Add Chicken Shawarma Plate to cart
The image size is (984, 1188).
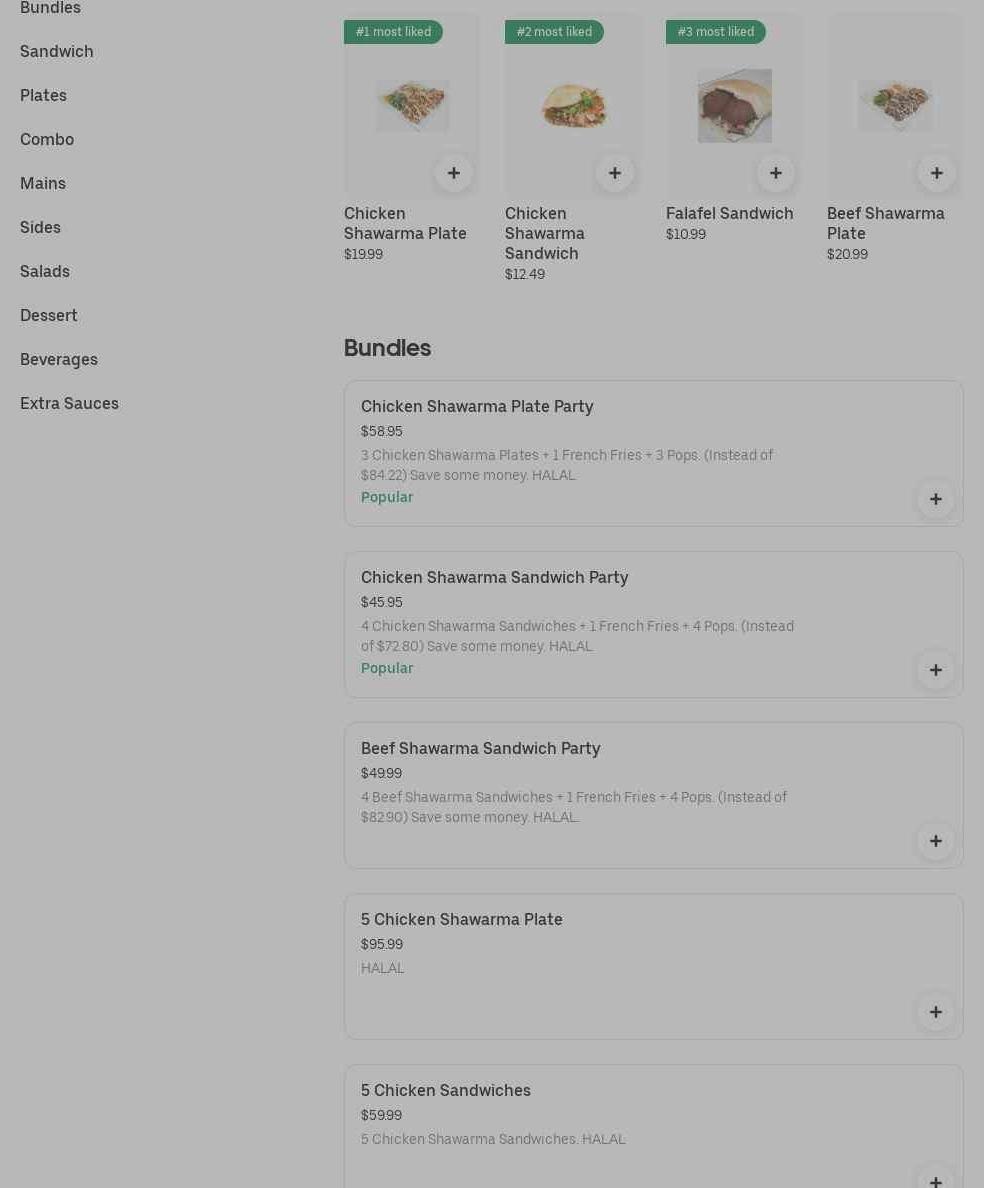coord(453,173)
